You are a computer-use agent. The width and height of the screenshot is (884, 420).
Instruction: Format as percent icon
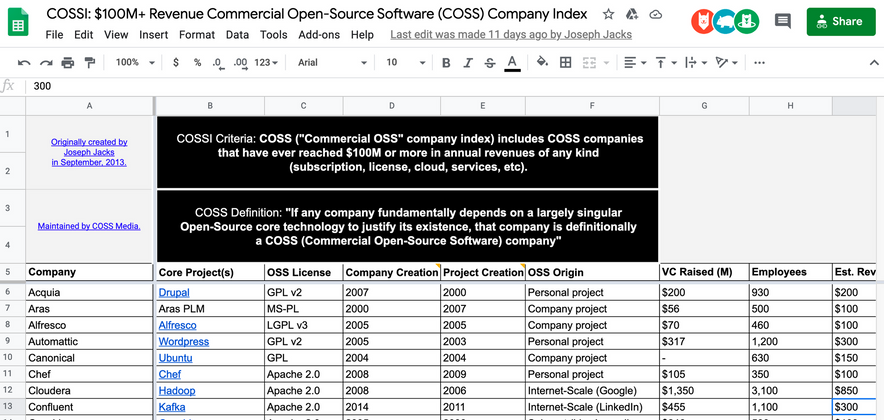pos(197,63)
